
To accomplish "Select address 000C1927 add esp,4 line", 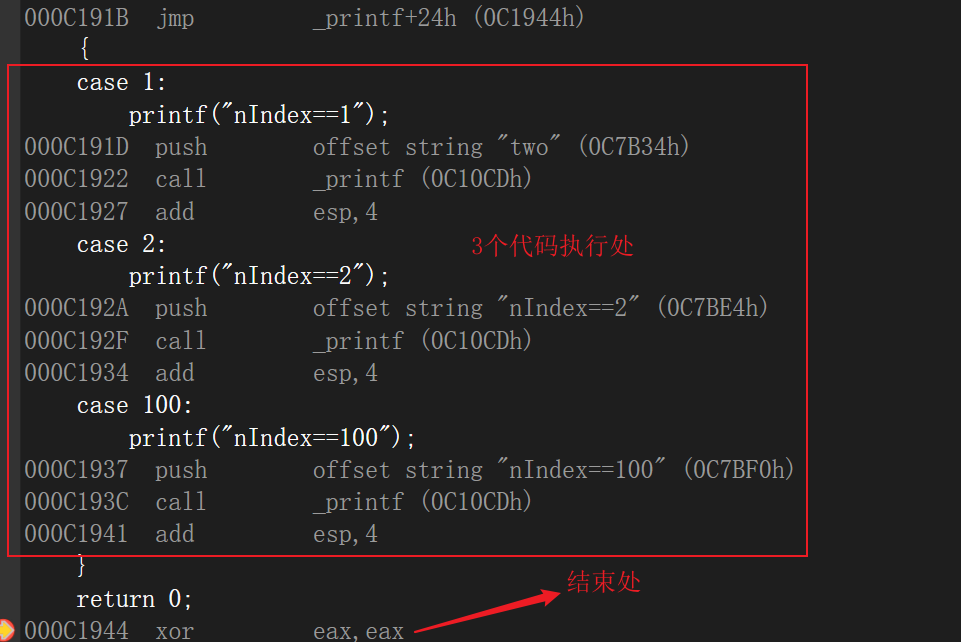I will [201, 212].
